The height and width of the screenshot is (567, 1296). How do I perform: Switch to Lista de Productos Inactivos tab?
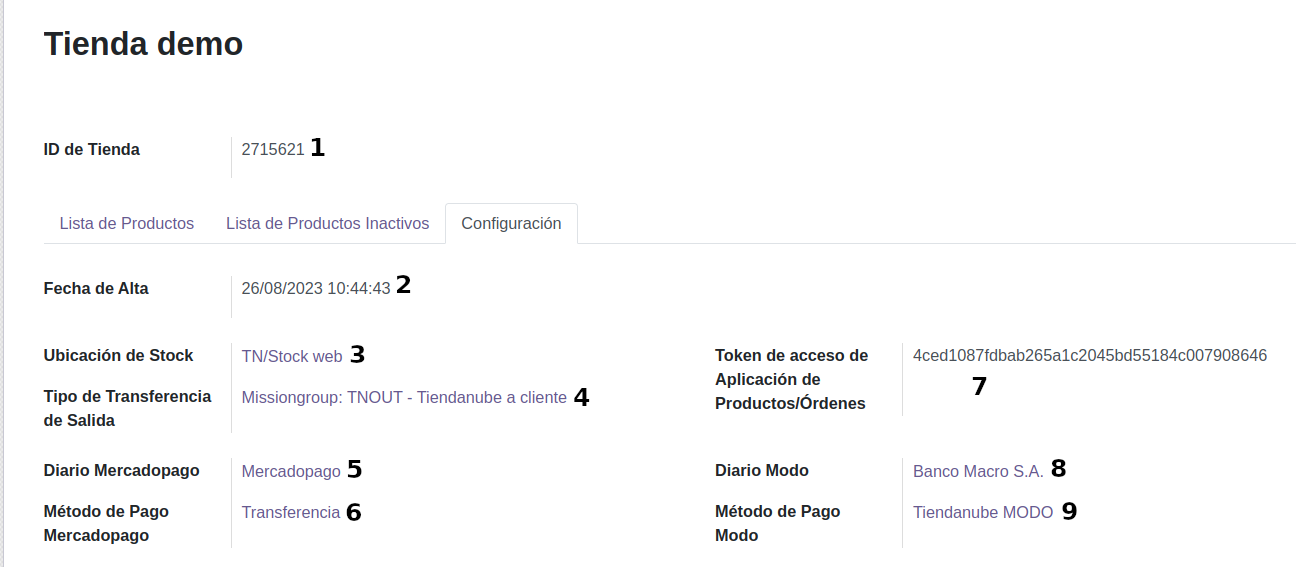click(327, 223)
